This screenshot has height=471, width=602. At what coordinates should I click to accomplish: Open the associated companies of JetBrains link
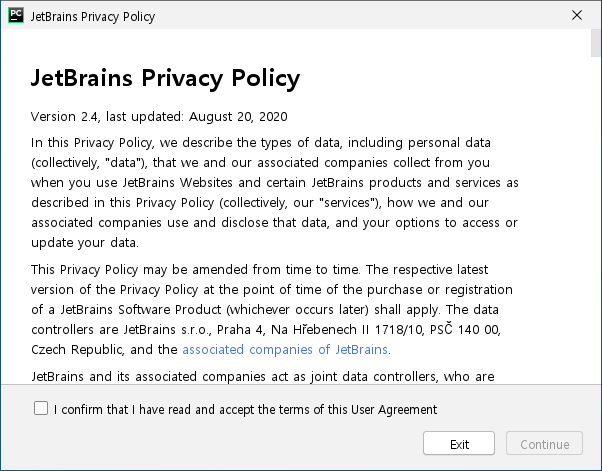click(285, 350)
